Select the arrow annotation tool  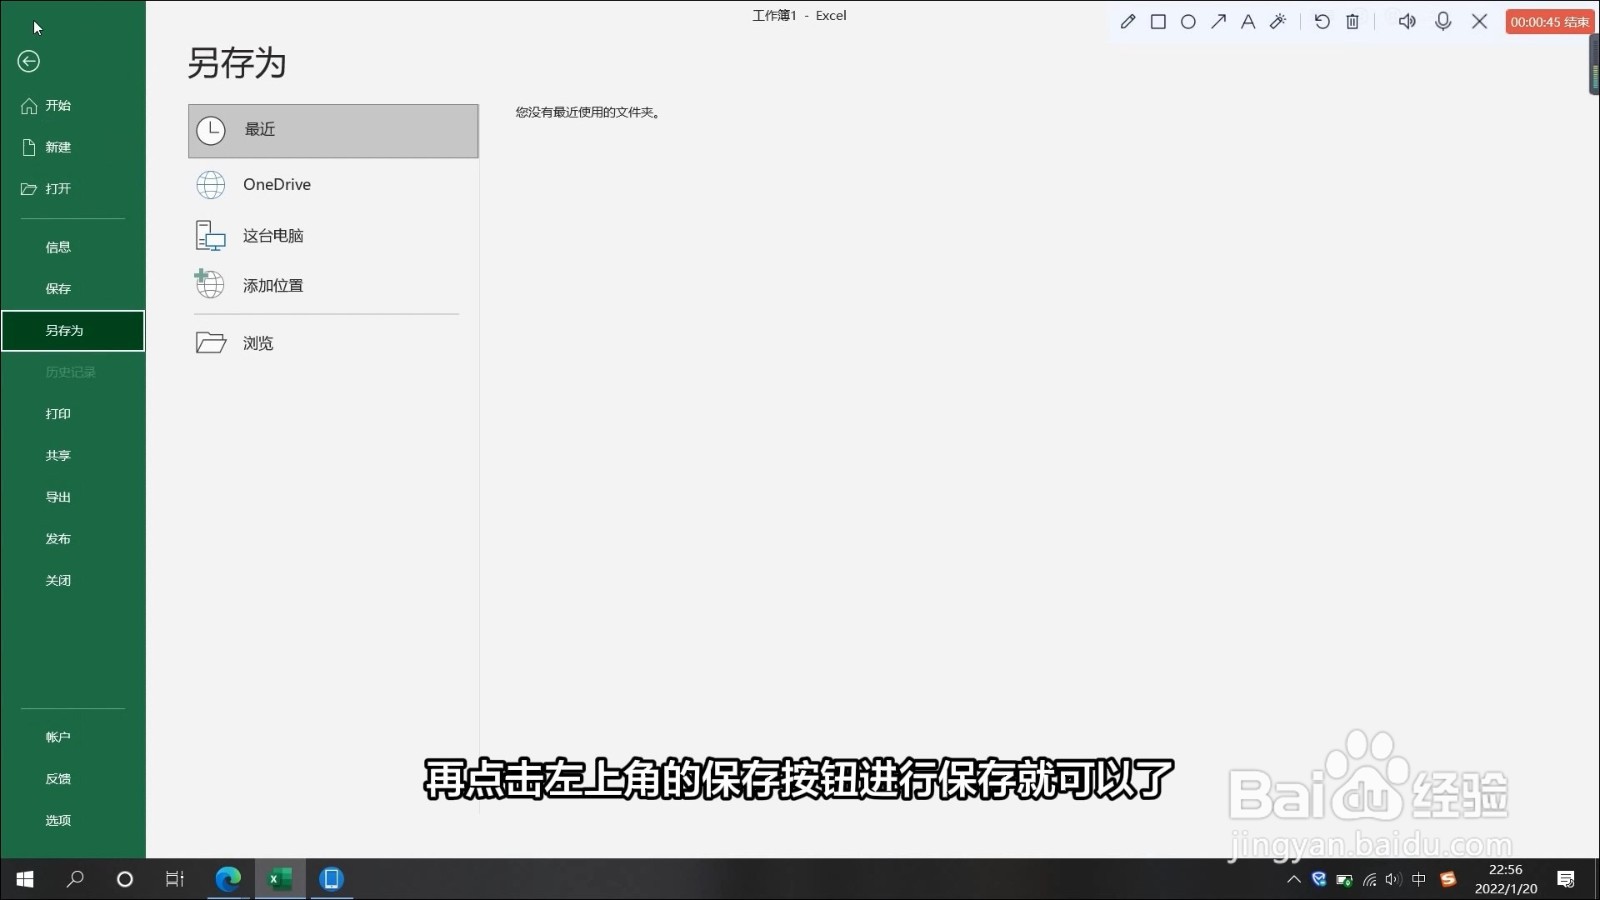click(x=1218, y=22)
